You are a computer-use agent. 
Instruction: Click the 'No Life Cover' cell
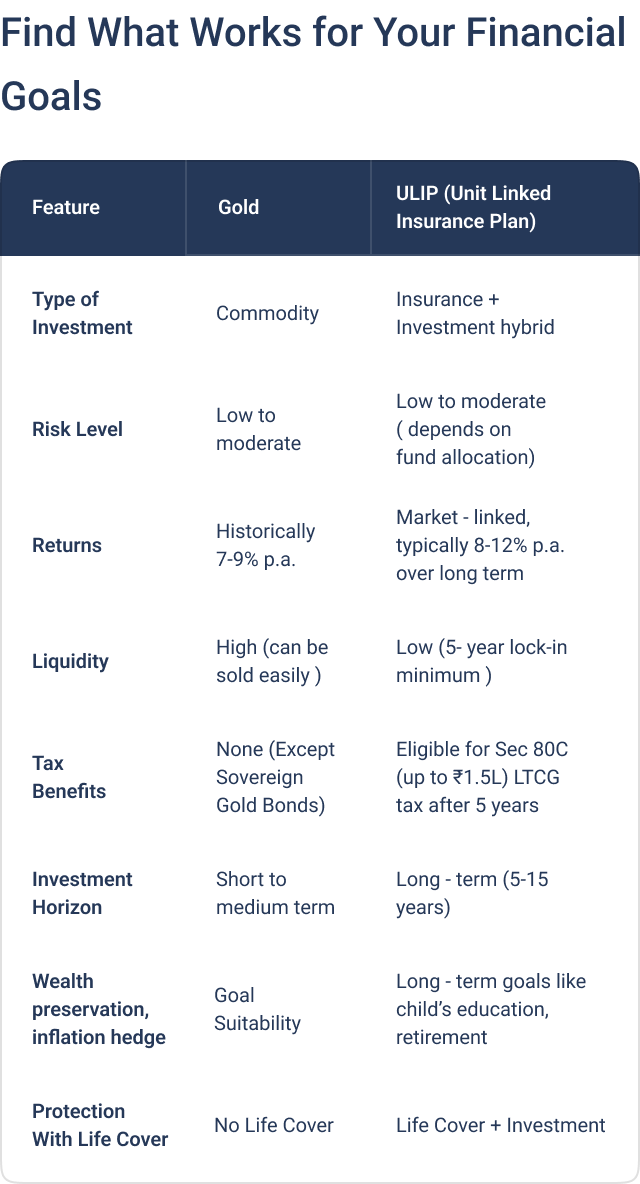click(x=273, y=1125)
